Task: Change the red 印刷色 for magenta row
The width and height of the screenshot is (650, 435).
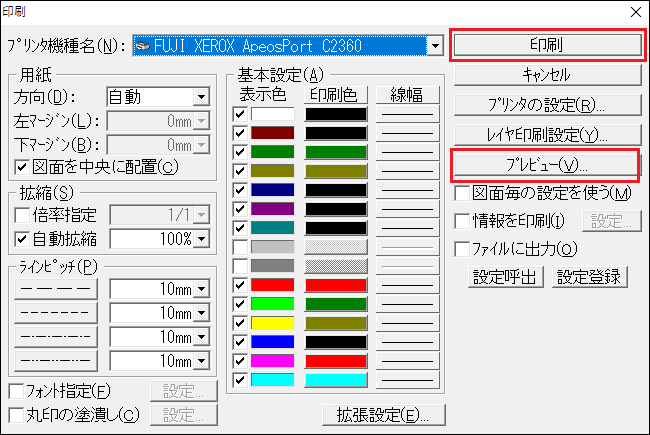Action: (x=336, y=361)
